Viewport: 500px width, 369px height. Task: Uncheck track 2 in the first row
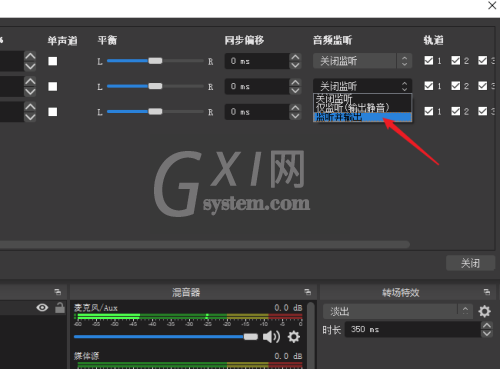(x=456, y=60)
